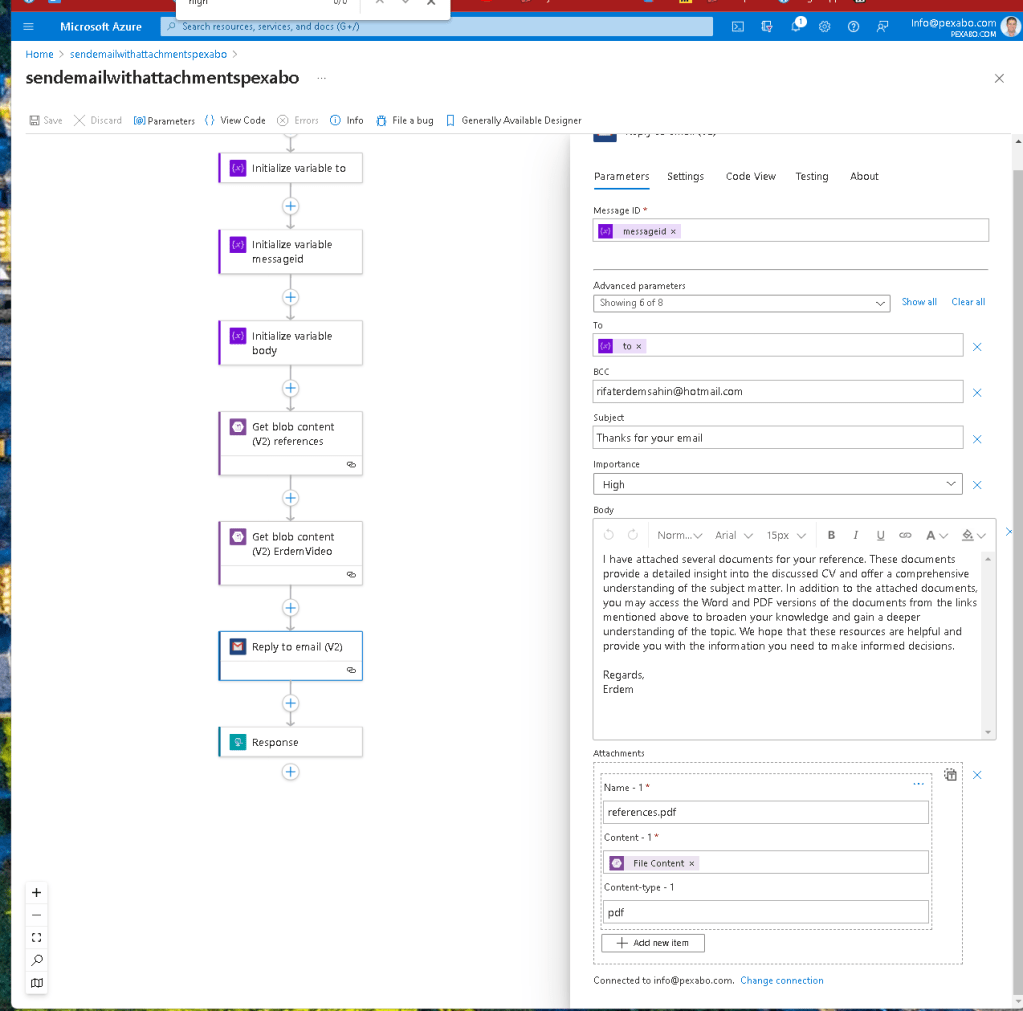Remove the Subject parameter
This screenshot has width=1023, height=1011.
[x=977, y=439]
